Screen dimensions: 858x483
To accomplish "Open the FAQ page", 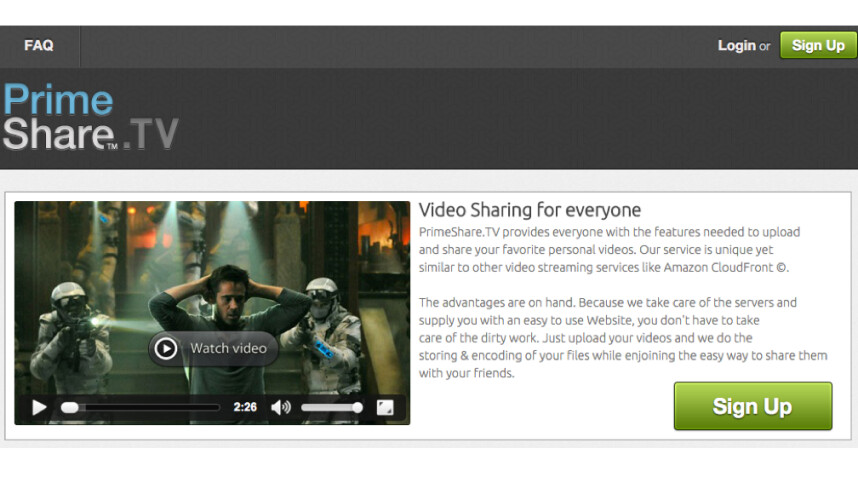I will click(38, 45).
